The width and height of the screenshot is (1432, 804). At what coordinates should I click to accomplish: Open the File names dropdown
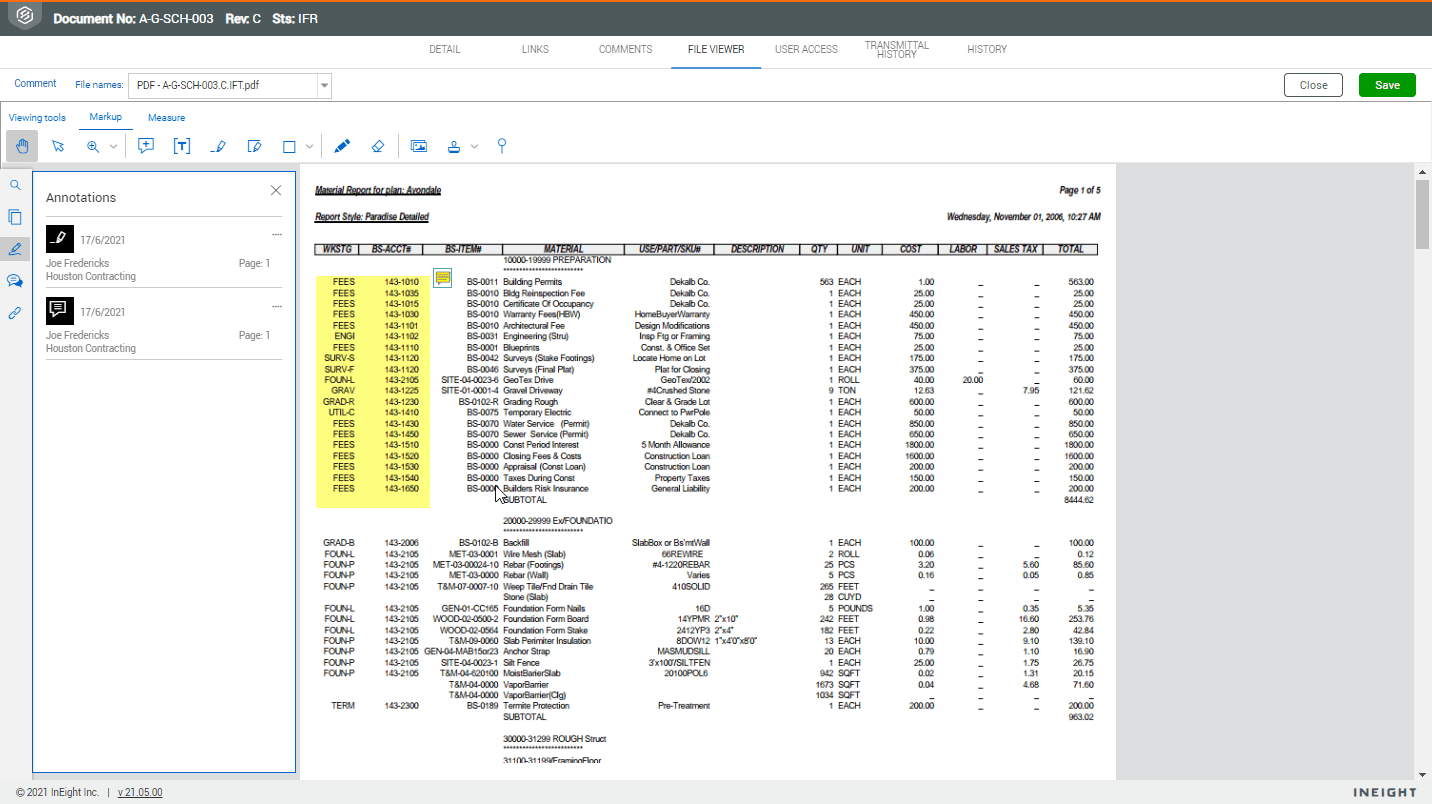pyautogui.click(x=231, y=85)
